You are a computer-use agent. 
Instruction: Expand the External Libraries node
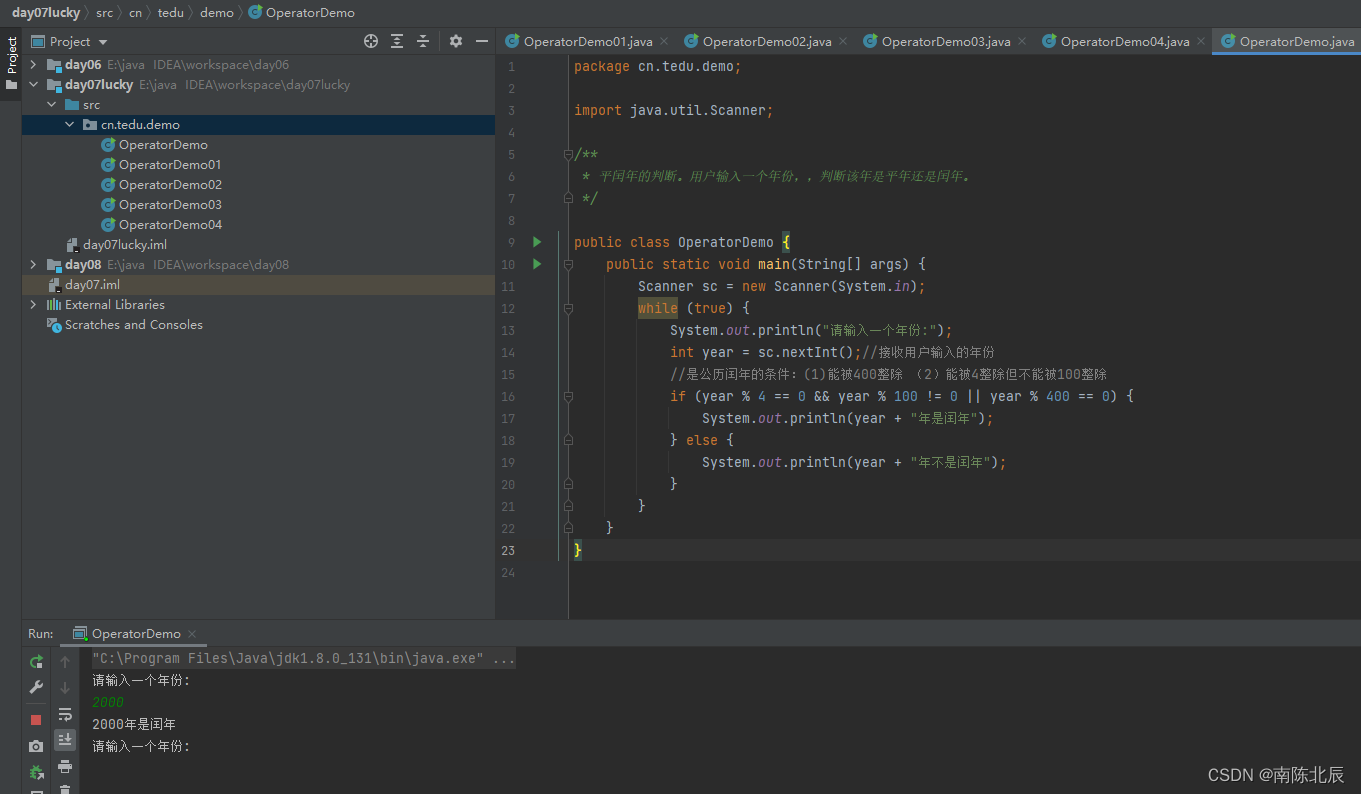pos(33,305)
